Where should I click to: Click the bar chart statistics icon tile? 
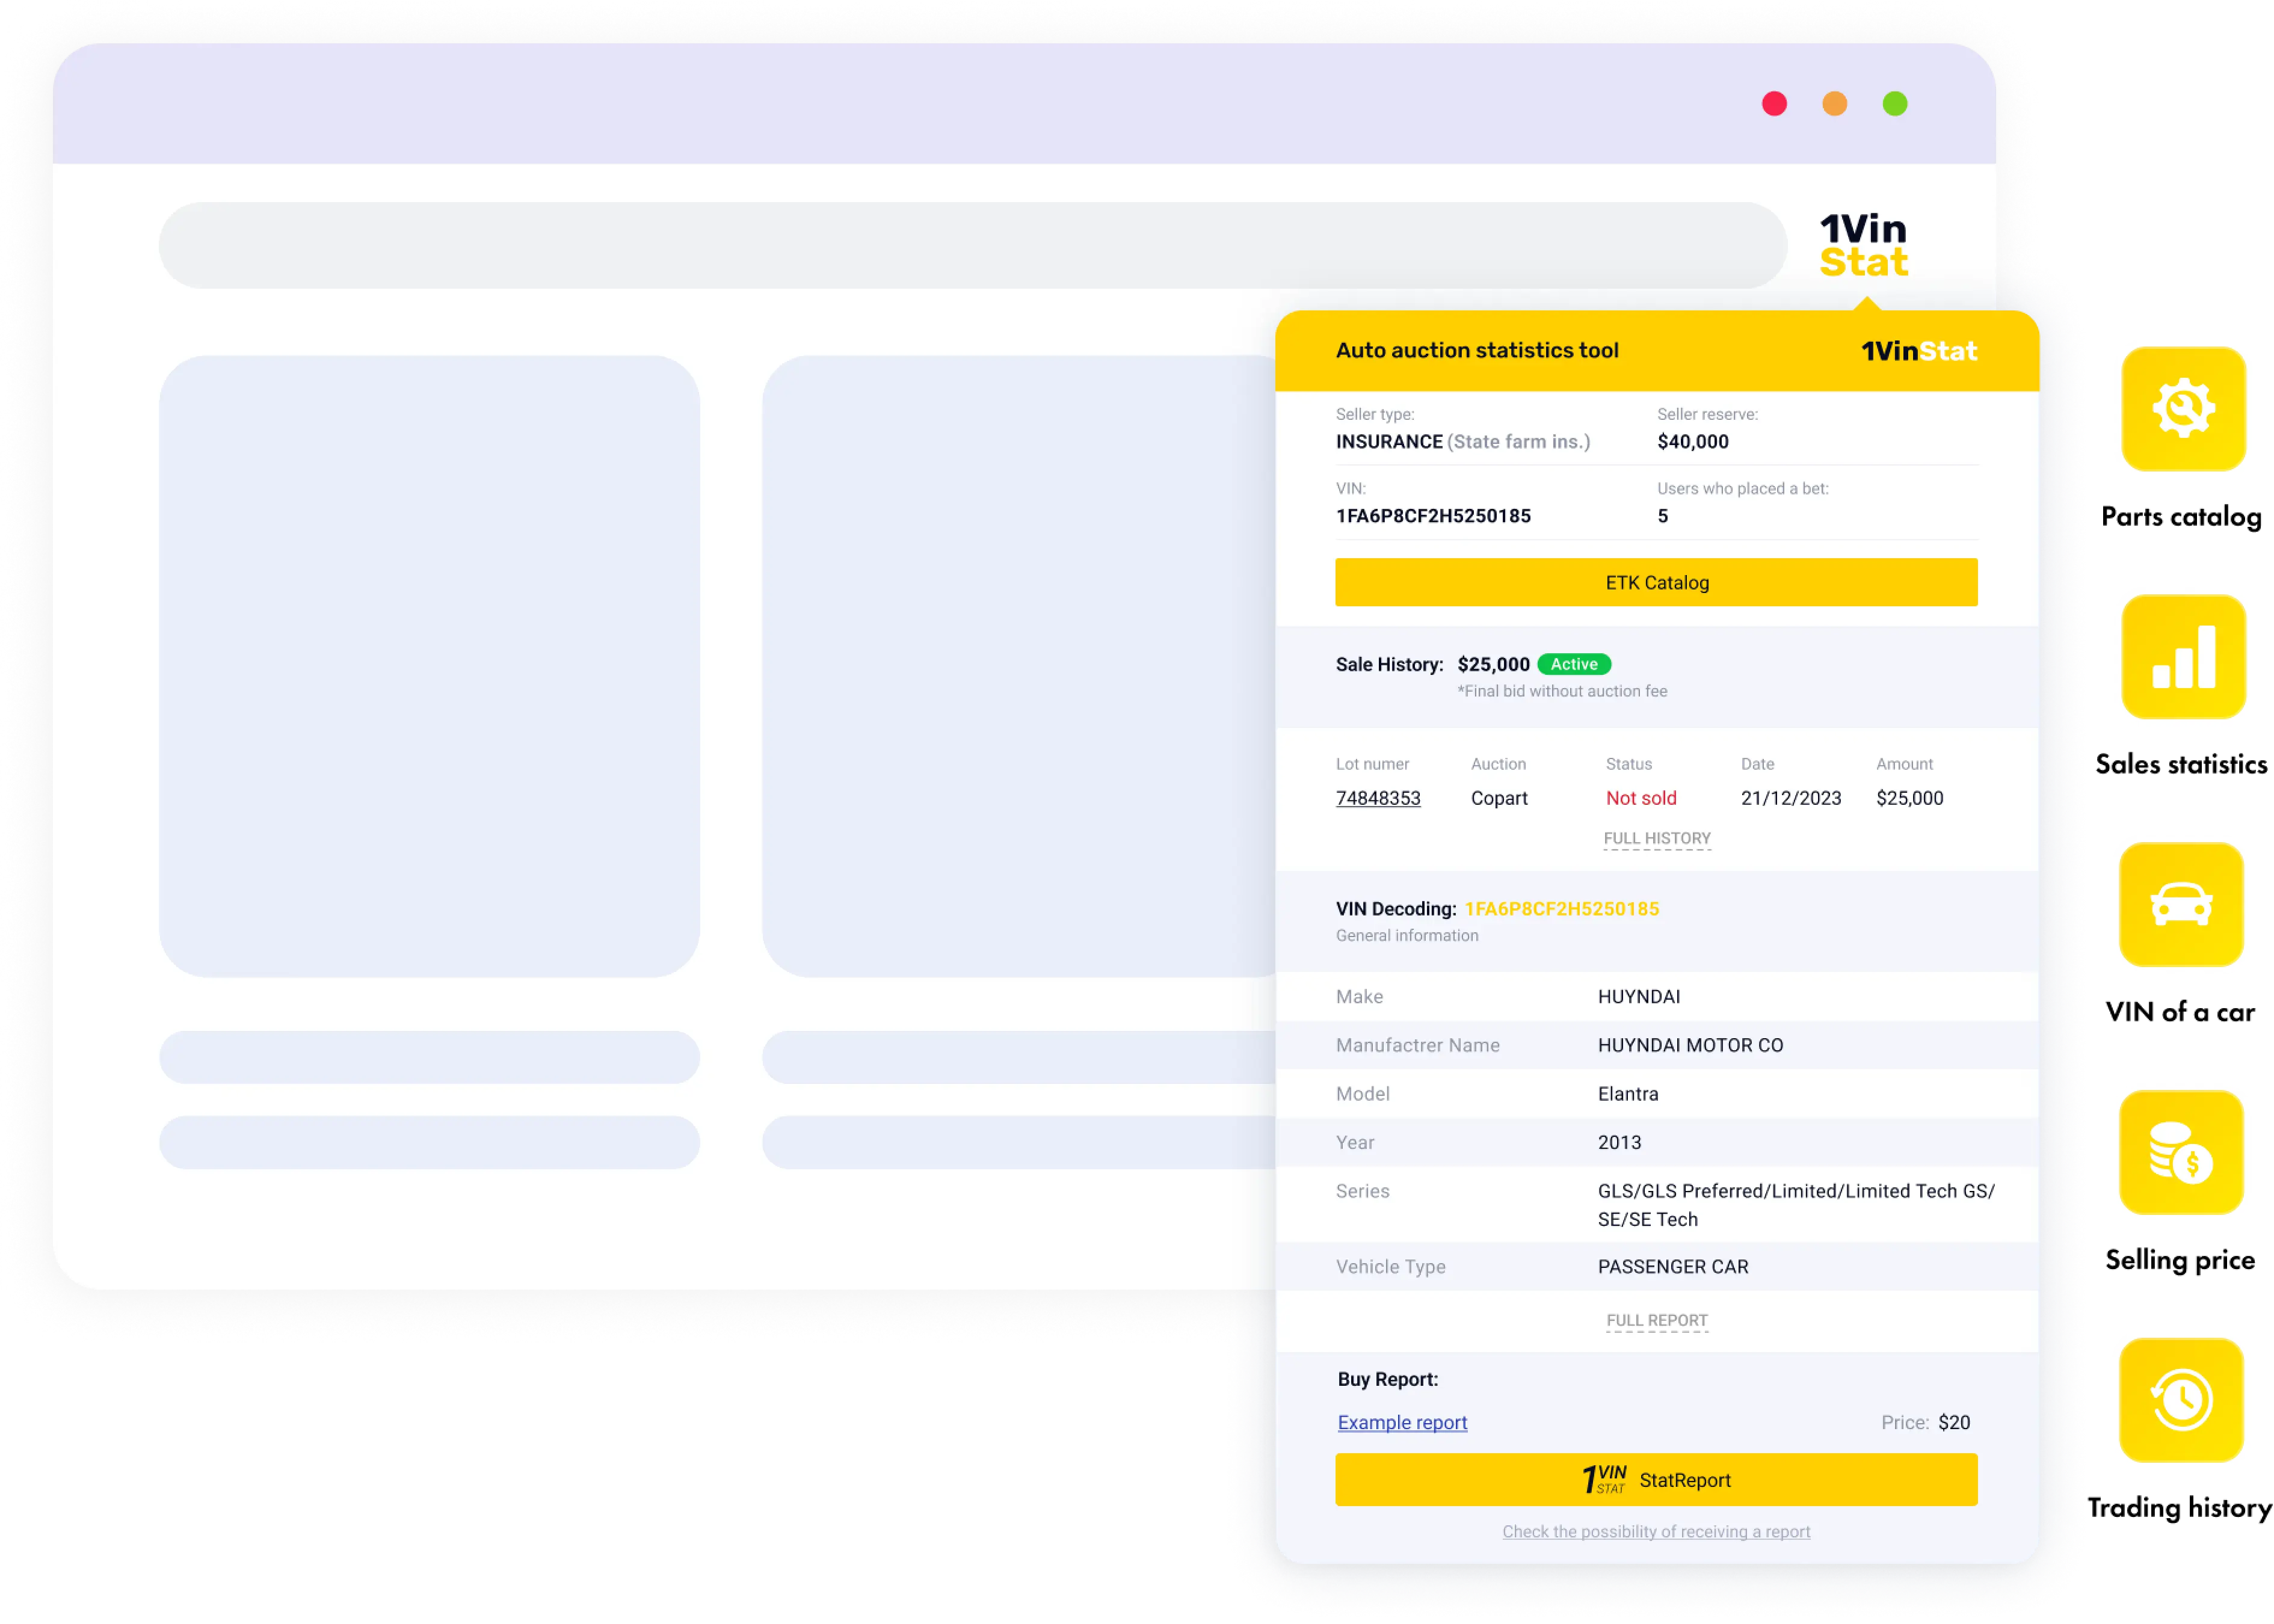click(x=2183, y=656)
